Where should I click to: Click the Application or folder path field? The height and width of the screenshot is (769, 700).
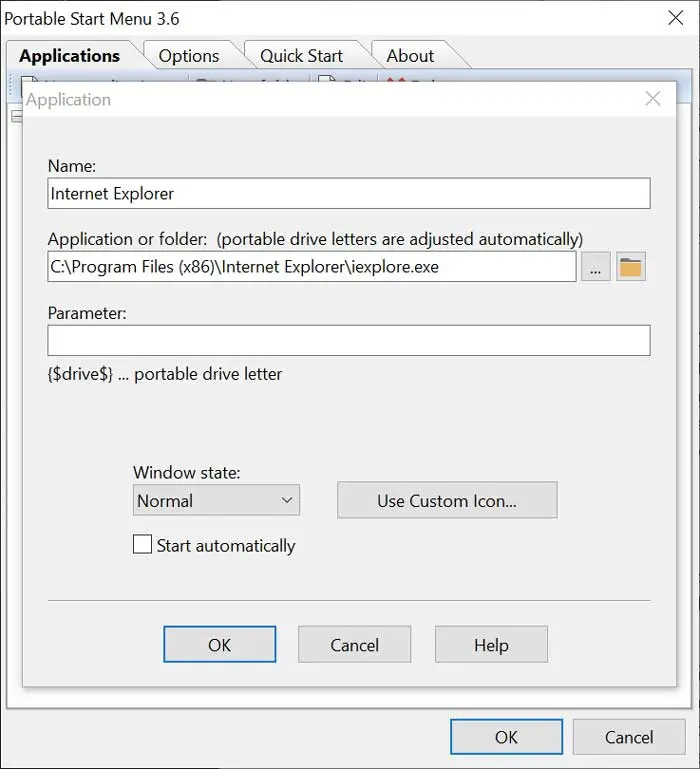point(311,267)
